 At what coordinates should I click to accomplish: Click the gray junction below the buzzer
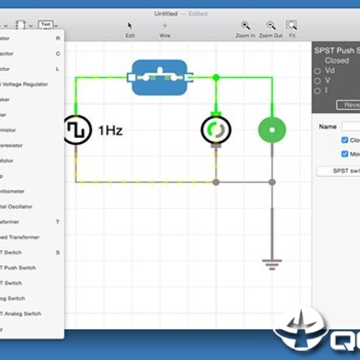pyautogui.click(x=272, y=182)
